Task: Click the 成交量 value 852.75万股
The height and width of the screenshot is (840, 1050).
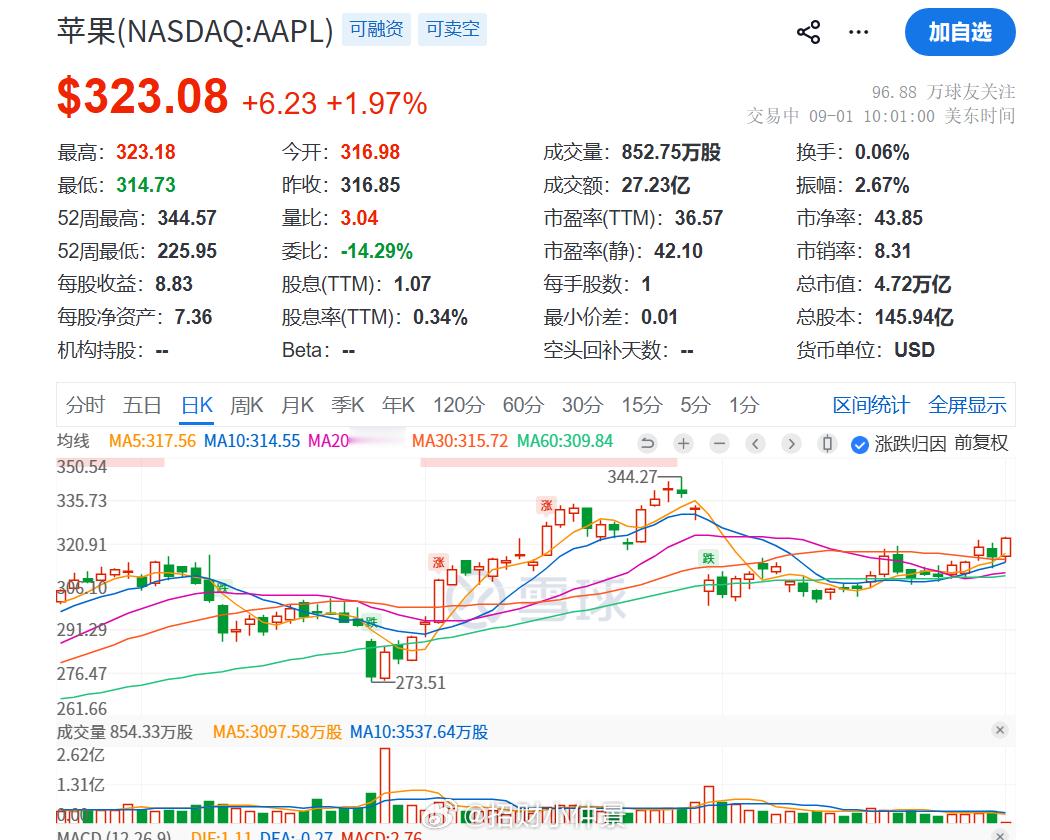Action: point(671,152)
